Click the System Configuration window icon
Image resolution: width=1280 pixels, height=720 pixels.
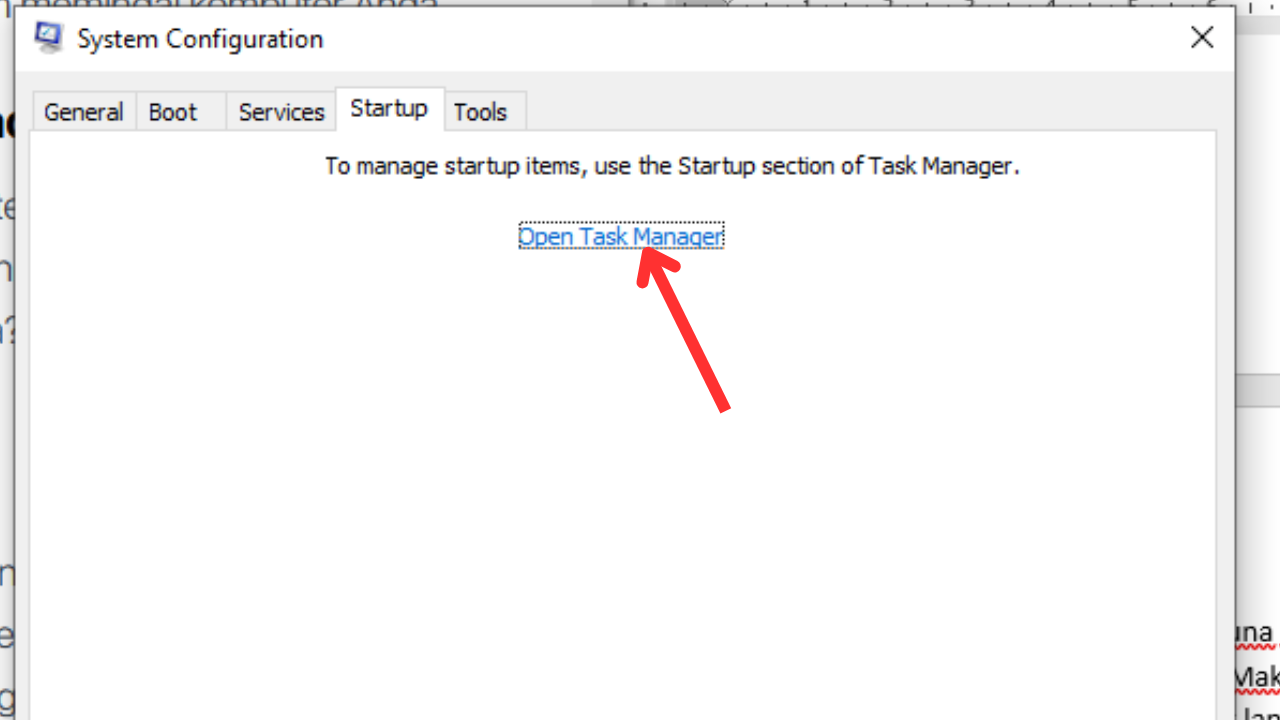(48, 38)
